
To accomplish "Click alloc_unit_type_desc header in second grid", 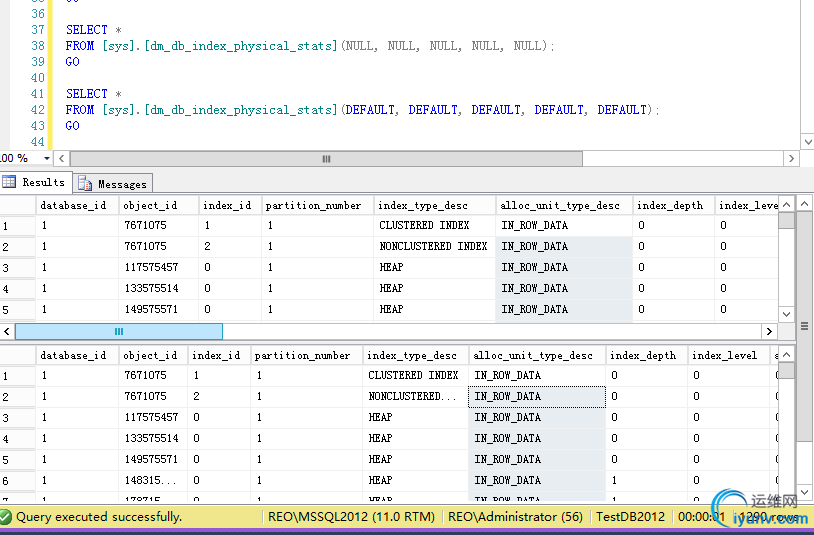I will (x=537, y=355).
